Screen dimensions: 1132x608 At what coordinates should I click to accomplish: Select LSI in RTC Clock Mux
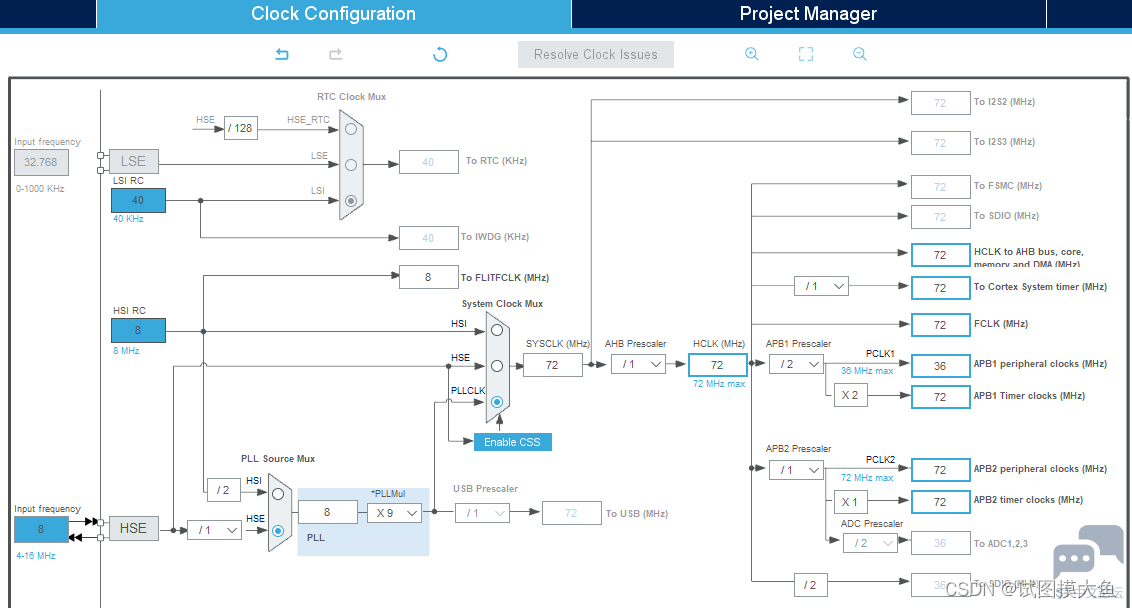tap(351, 201)
